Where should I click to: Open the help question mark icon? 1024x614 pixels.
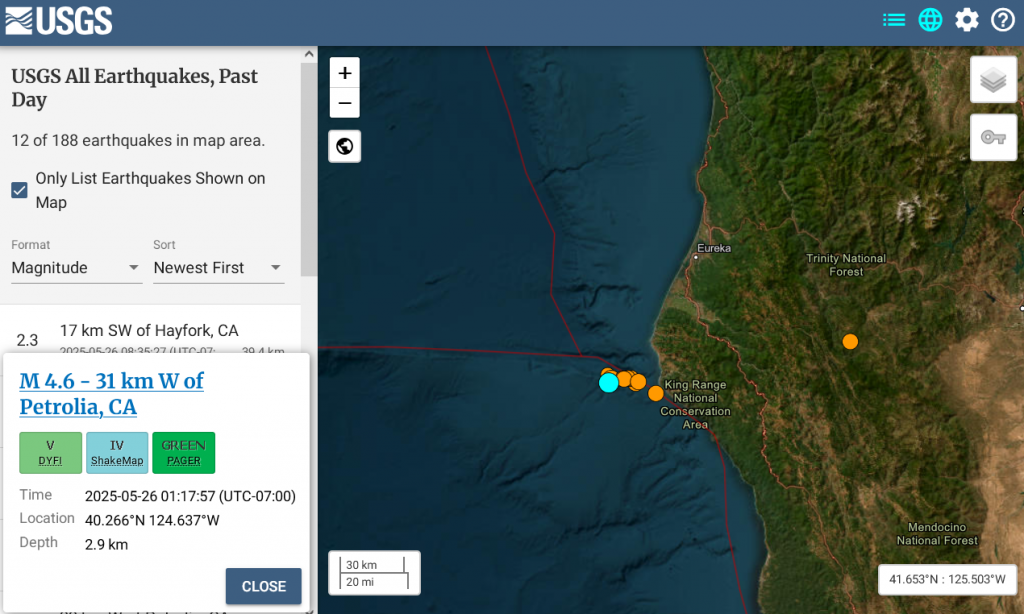(x=1002, y=20)
